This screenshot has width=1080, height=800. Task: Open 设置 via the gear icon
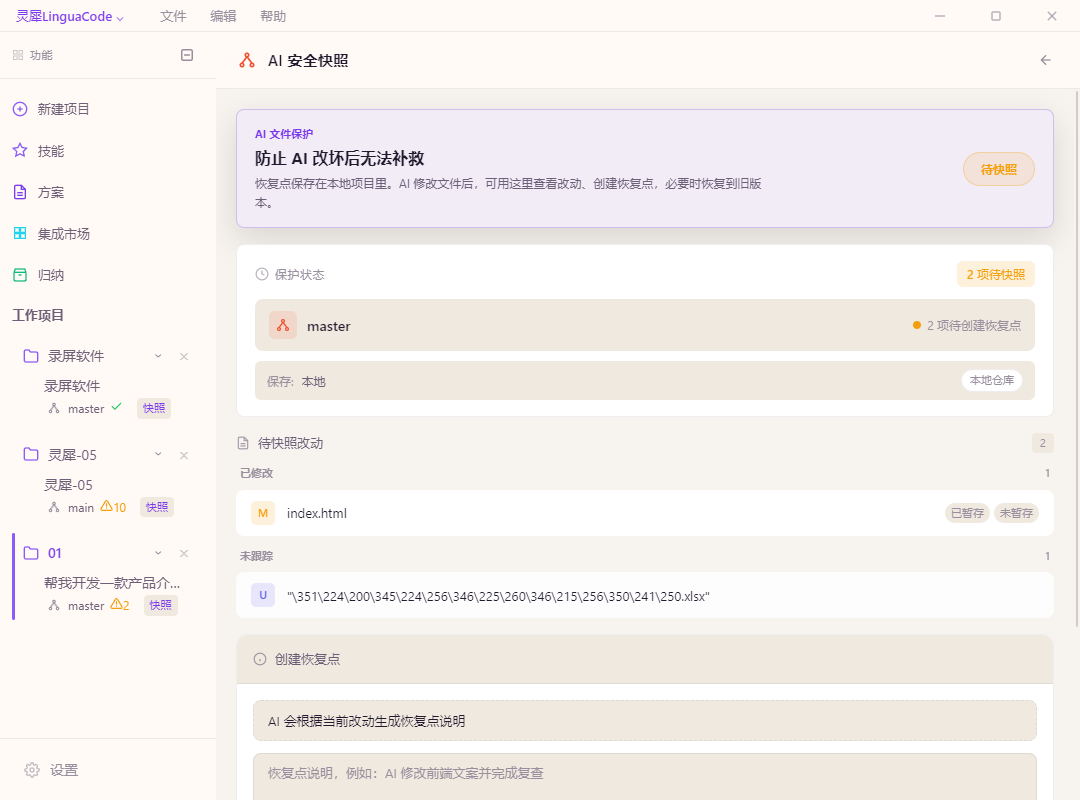tap(32, 770)
